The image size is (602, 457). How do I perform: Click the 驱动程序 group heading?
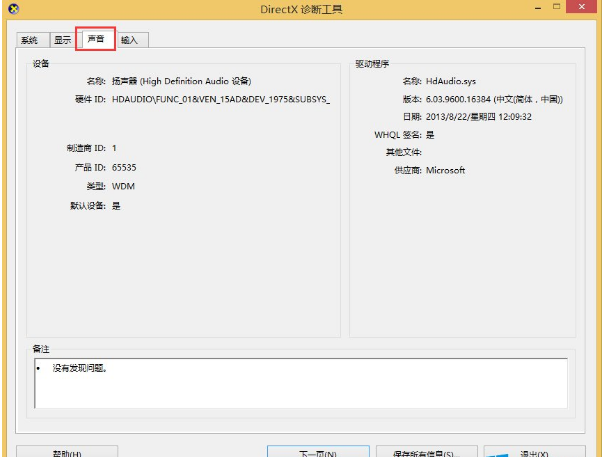(372, 64)
